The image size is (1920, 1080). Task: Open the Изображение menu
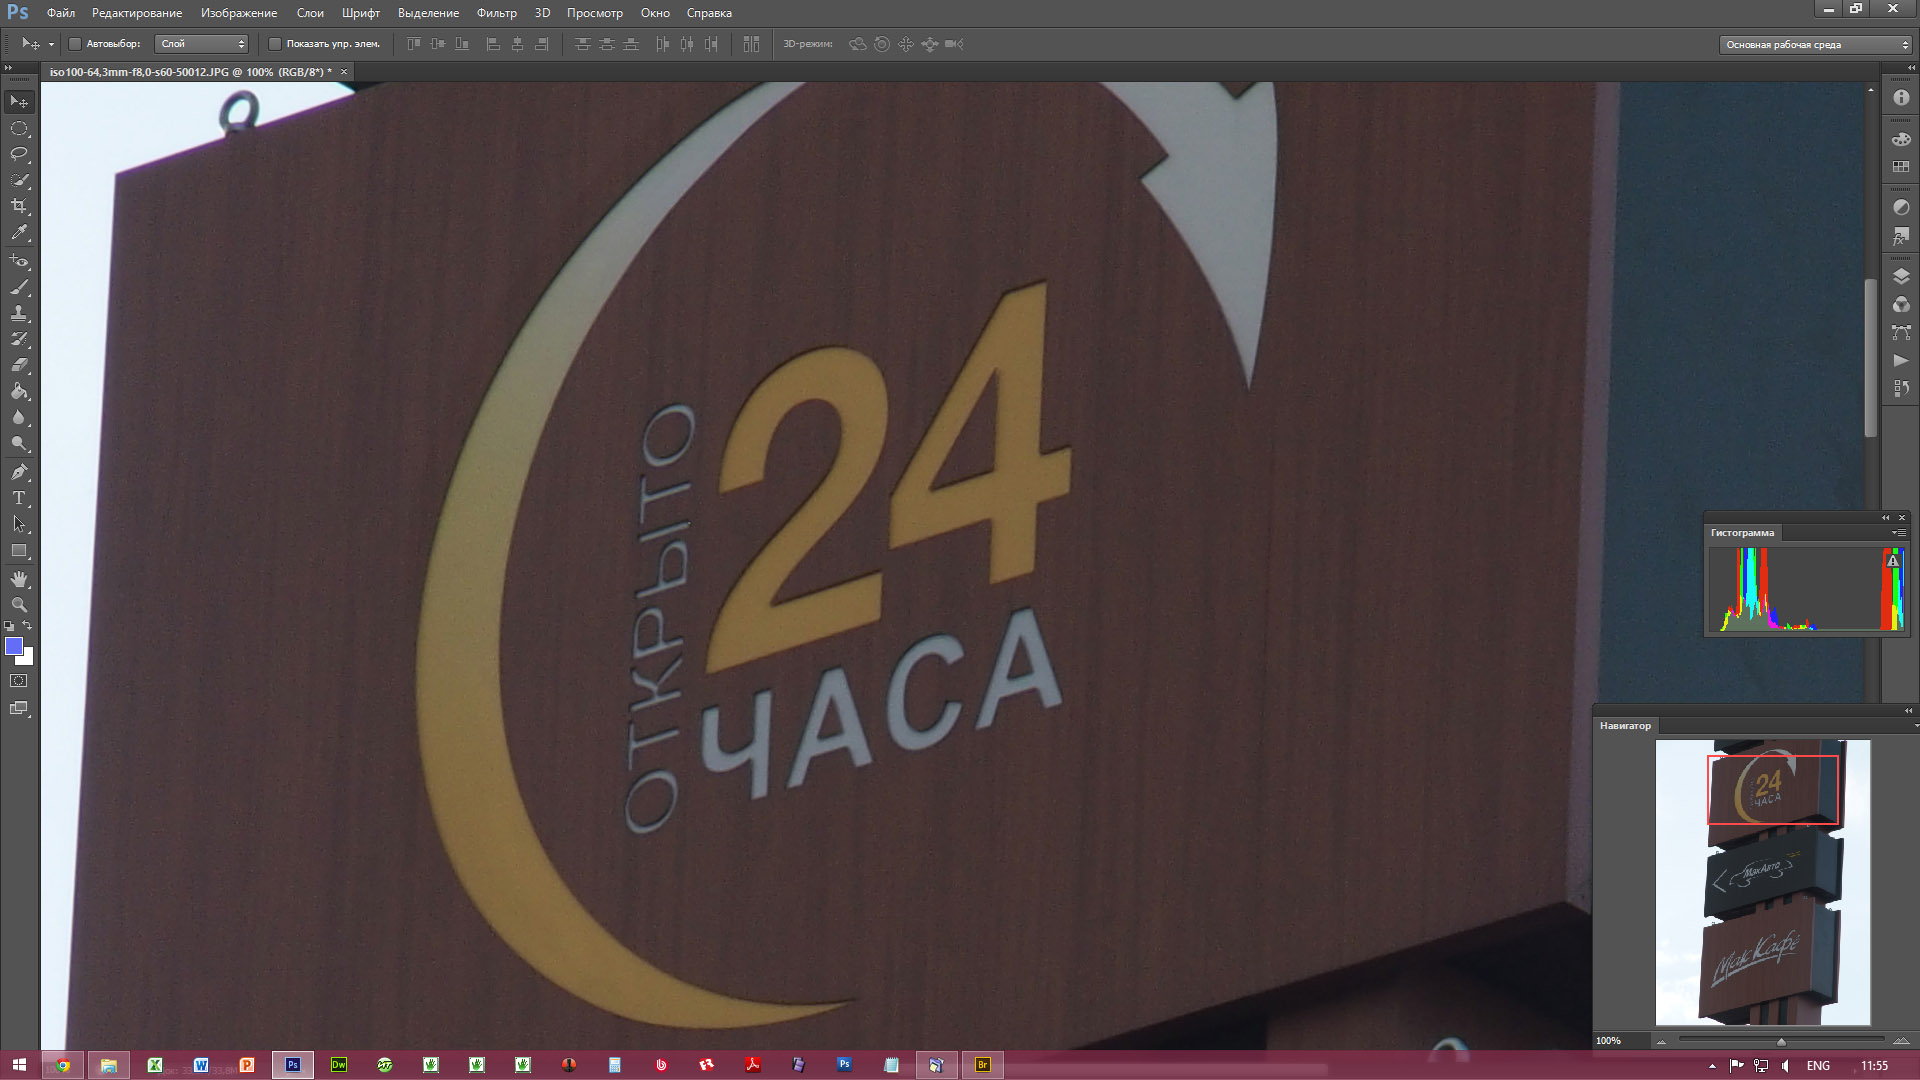238,13
